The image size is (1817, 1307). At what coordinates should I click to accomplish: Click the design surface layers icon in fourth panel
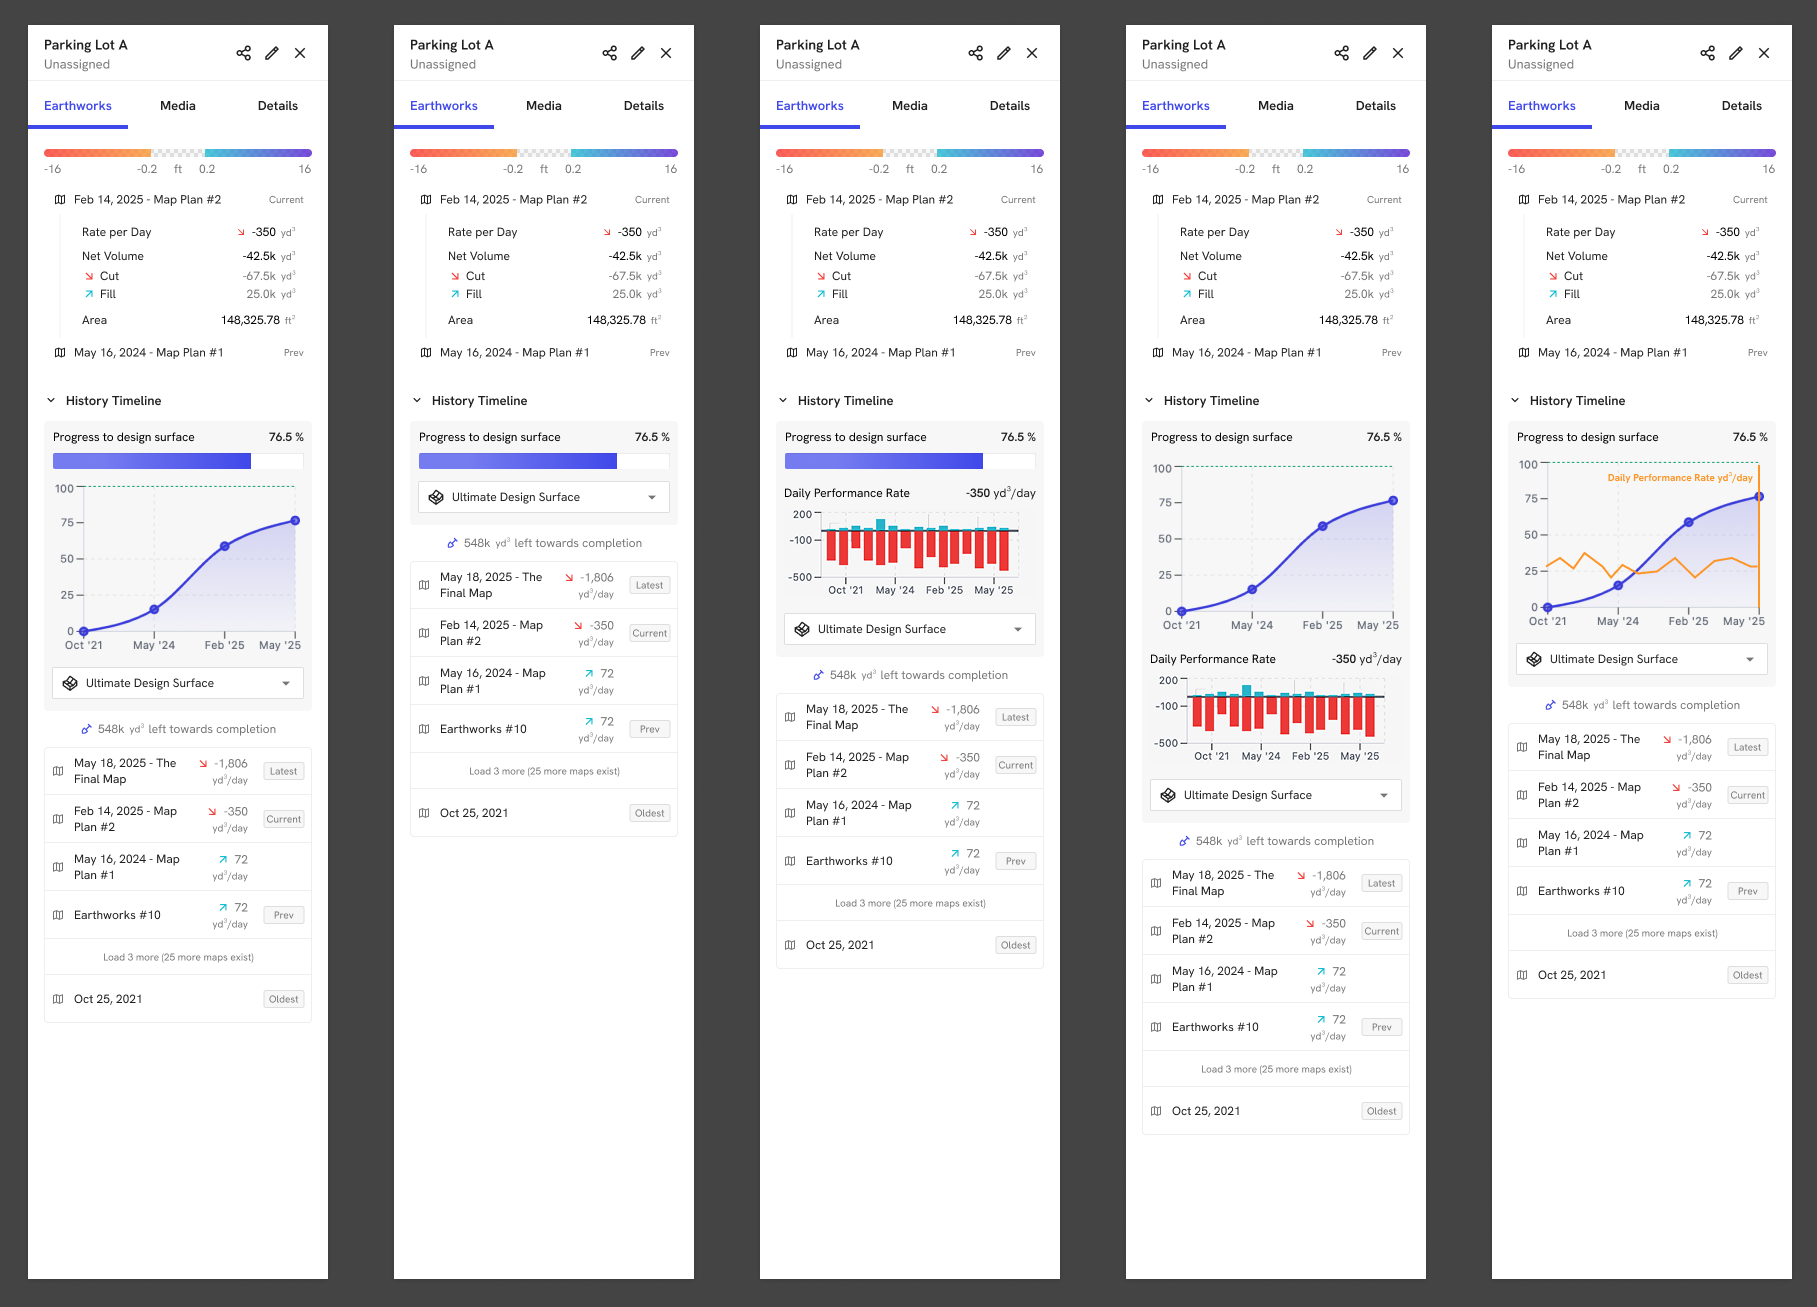click(1168, 795)
